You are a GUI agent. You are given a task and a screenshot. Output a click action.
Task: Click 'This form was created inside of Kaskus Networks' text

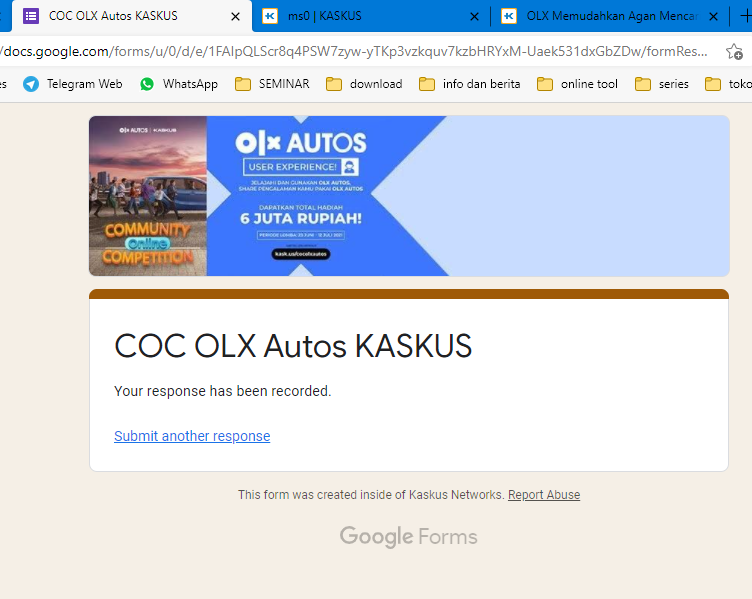click(371, 494)
